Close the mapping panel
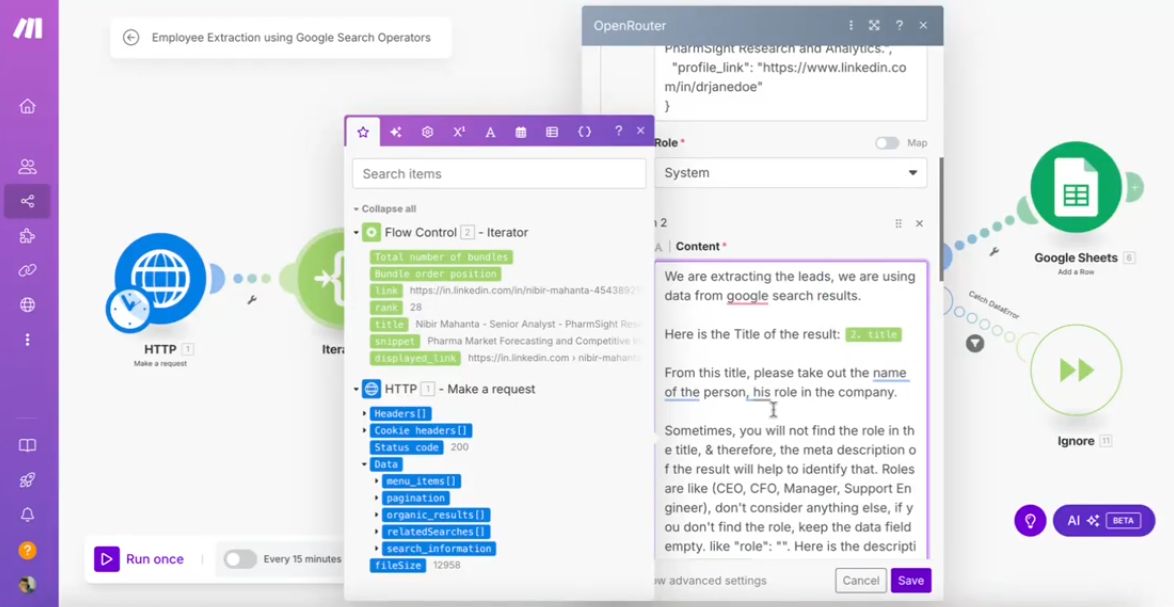1174x607 pixels. (641, 130)
